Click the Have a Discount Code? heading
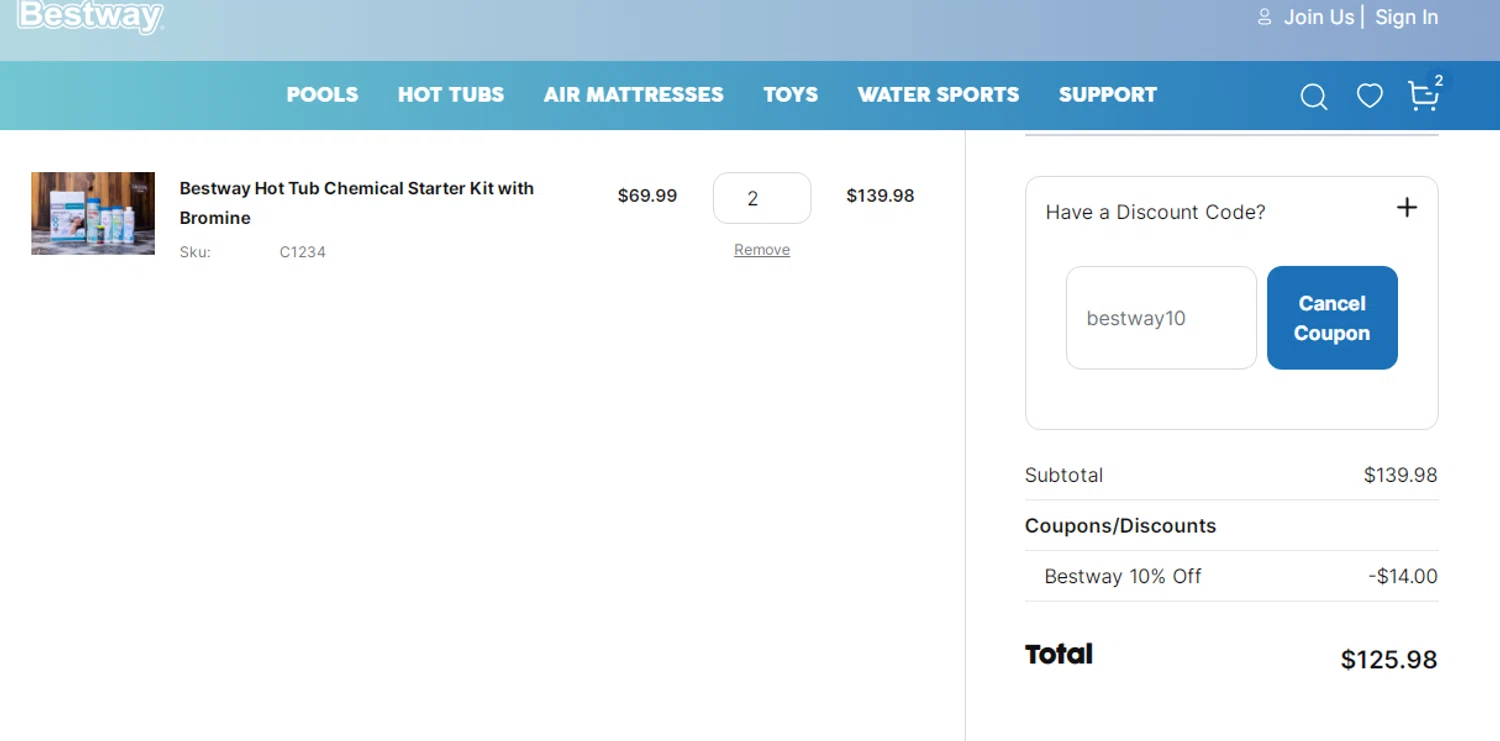This screenshot has width=1500, height=741. [1155, 212]
